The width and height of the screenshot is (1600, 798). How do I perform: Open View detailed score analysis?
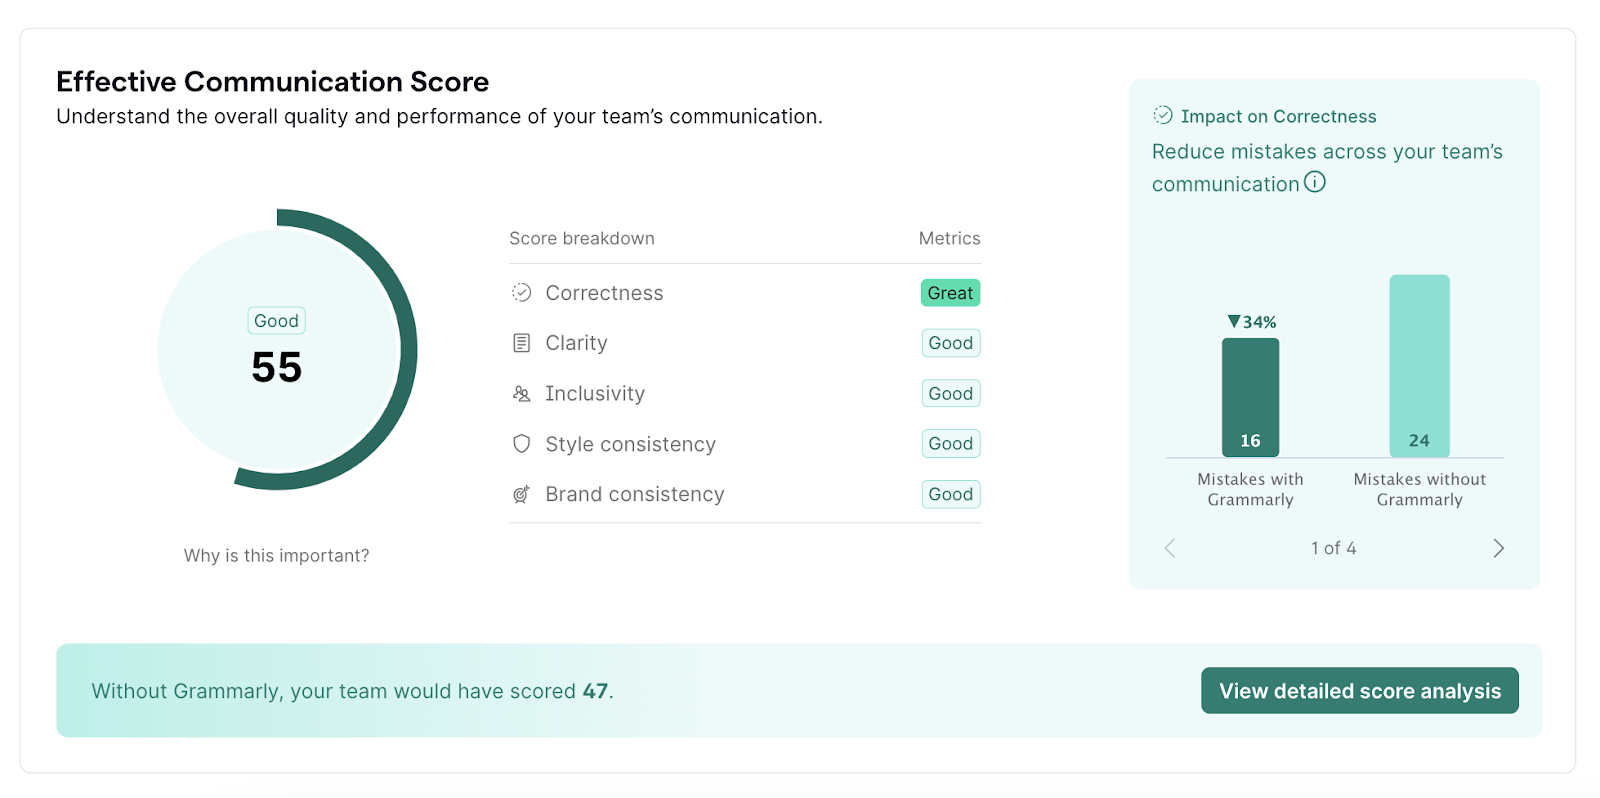[x=1359, y=691]
